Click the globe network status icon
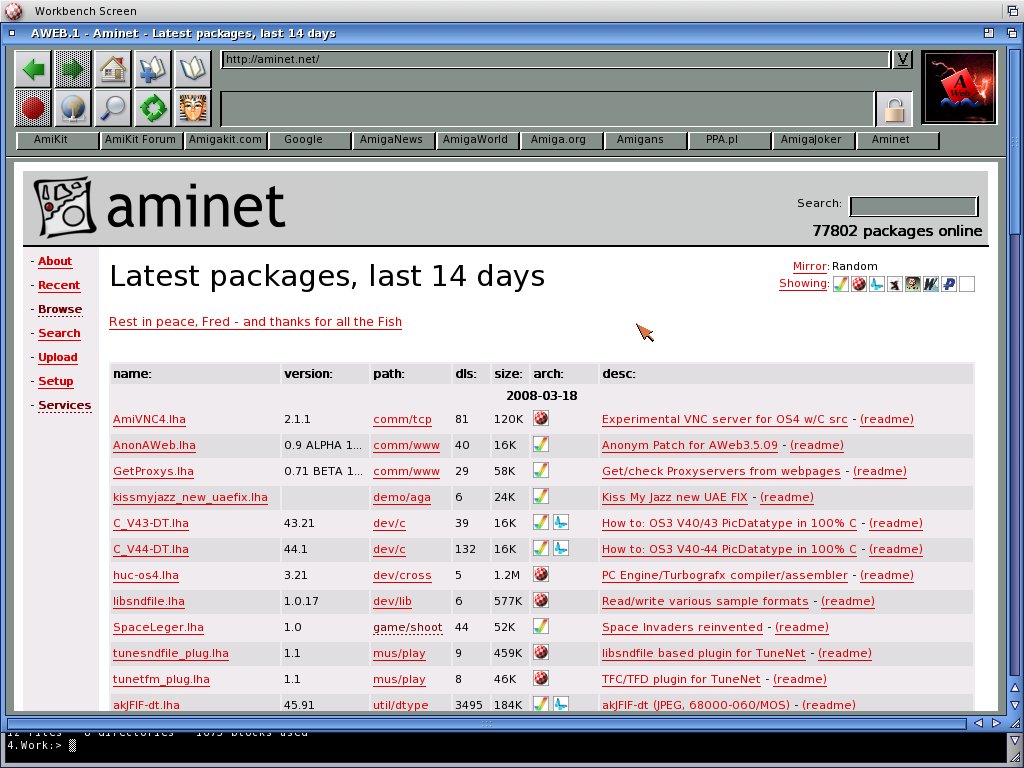This screenshot has height=768, width=1024. [72, 108]
